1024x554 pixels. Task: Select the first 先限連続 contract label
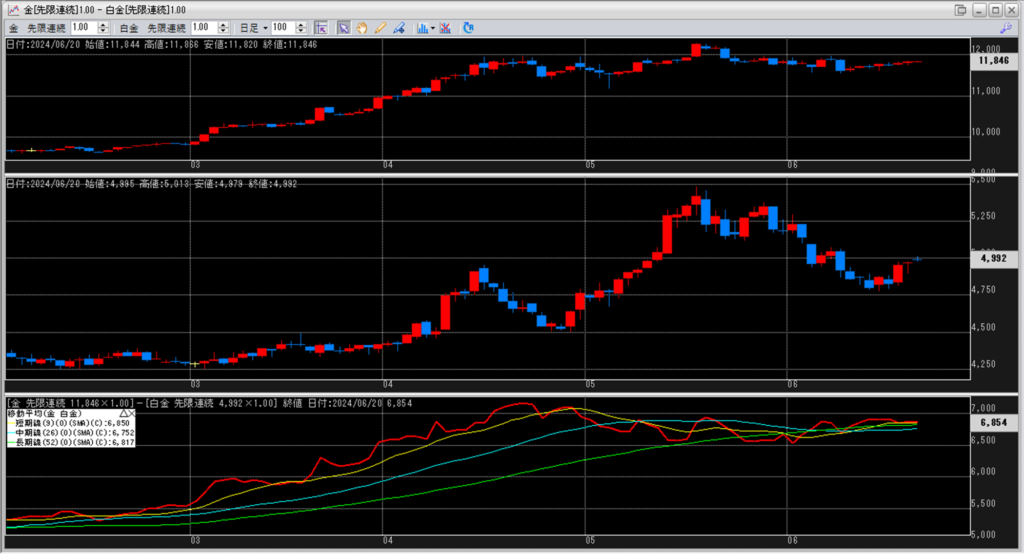tap(46, 27)
